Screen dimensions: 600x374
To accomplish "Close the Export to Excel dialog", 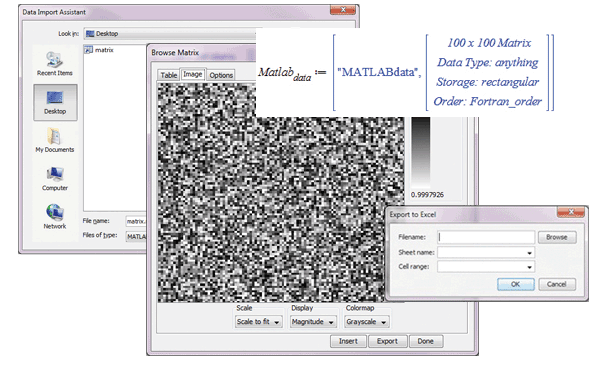I will (571, 212).
